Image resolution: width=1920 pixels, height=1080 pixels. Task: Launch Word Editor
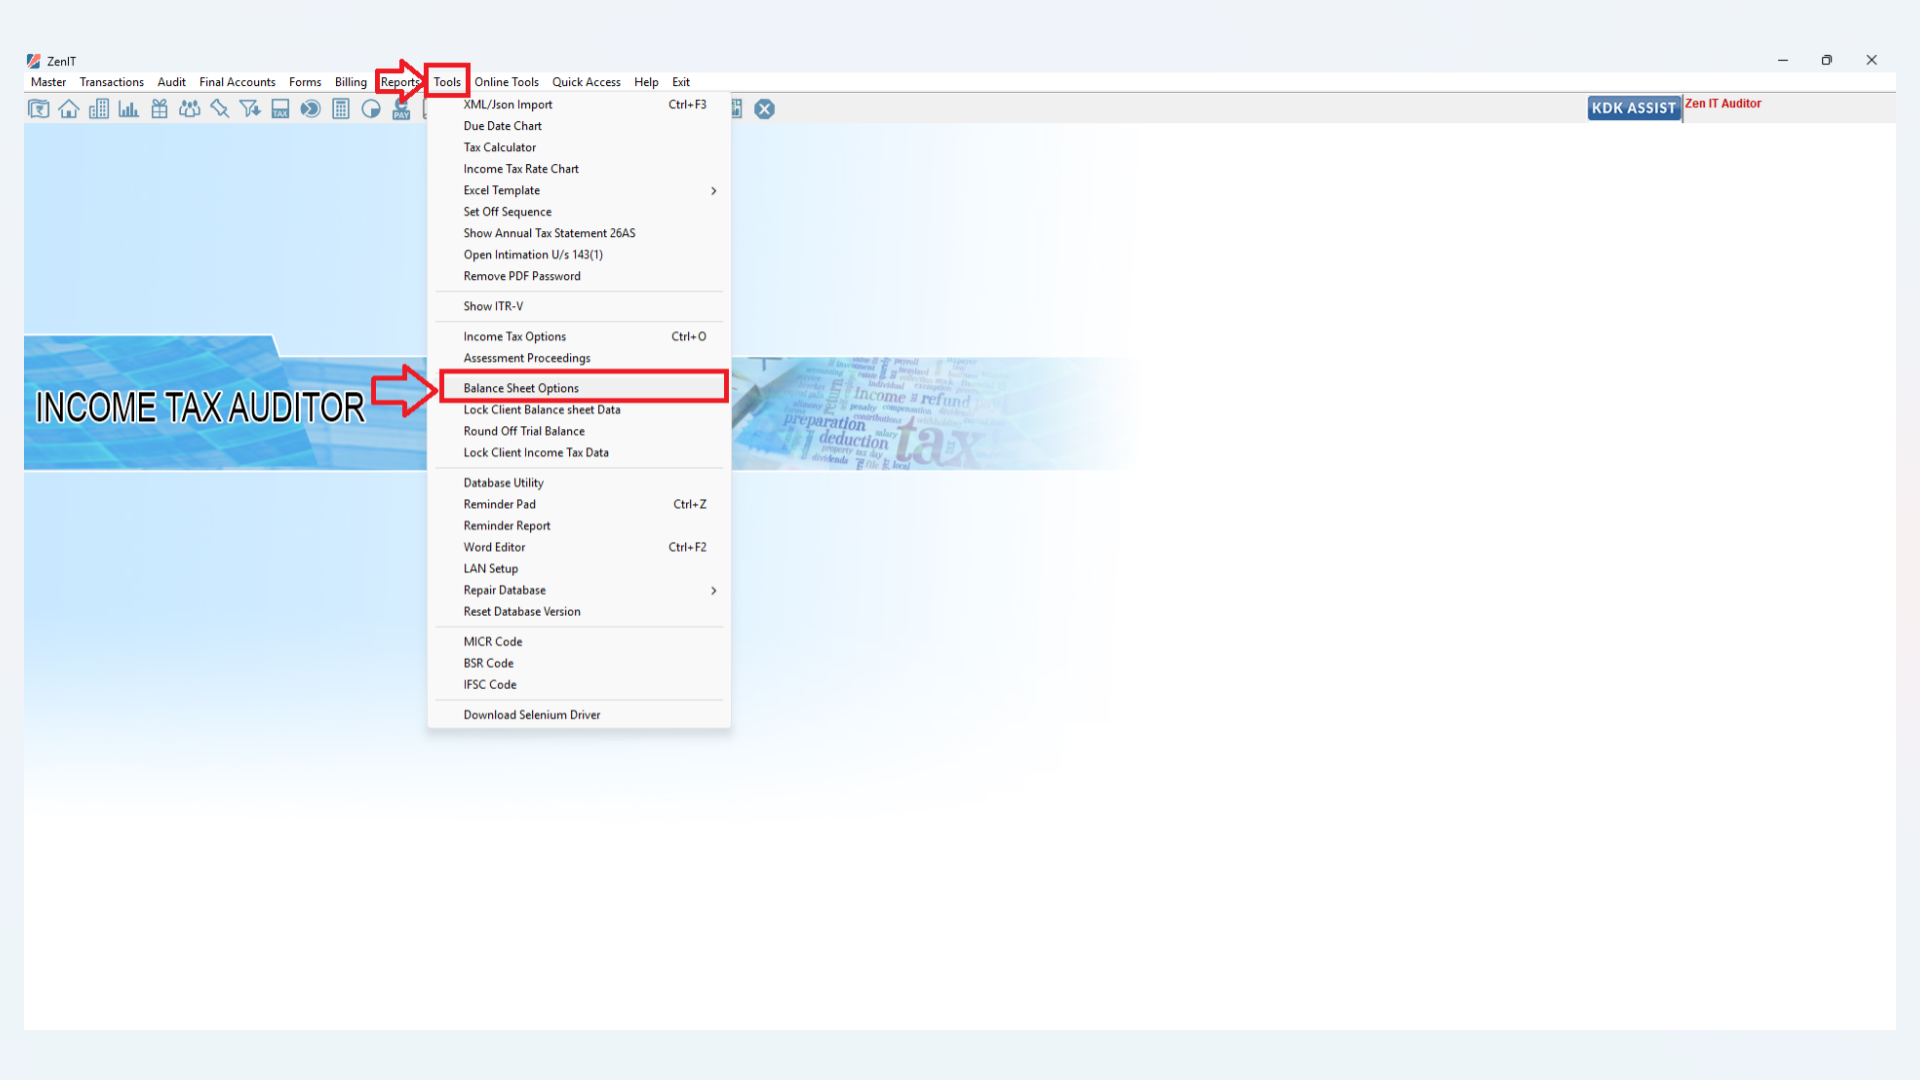pyautogui.click(x=579, y=547)
